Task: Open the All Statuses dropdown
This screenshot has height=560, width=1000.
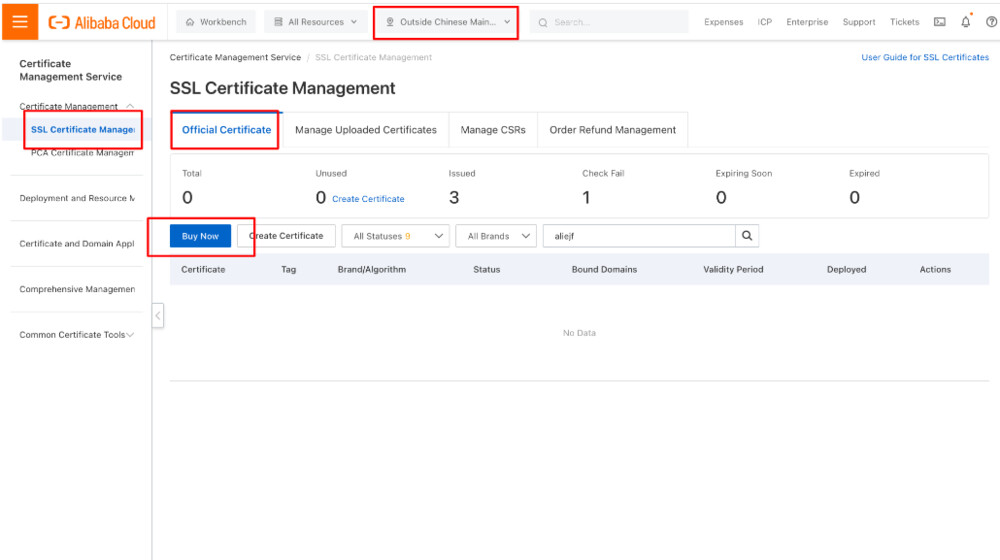Action: [x=395, y=236]
